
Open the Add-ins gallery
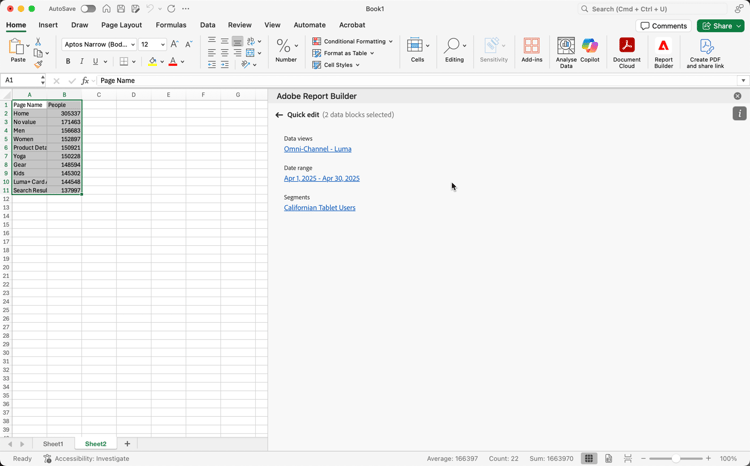(531, 50)
